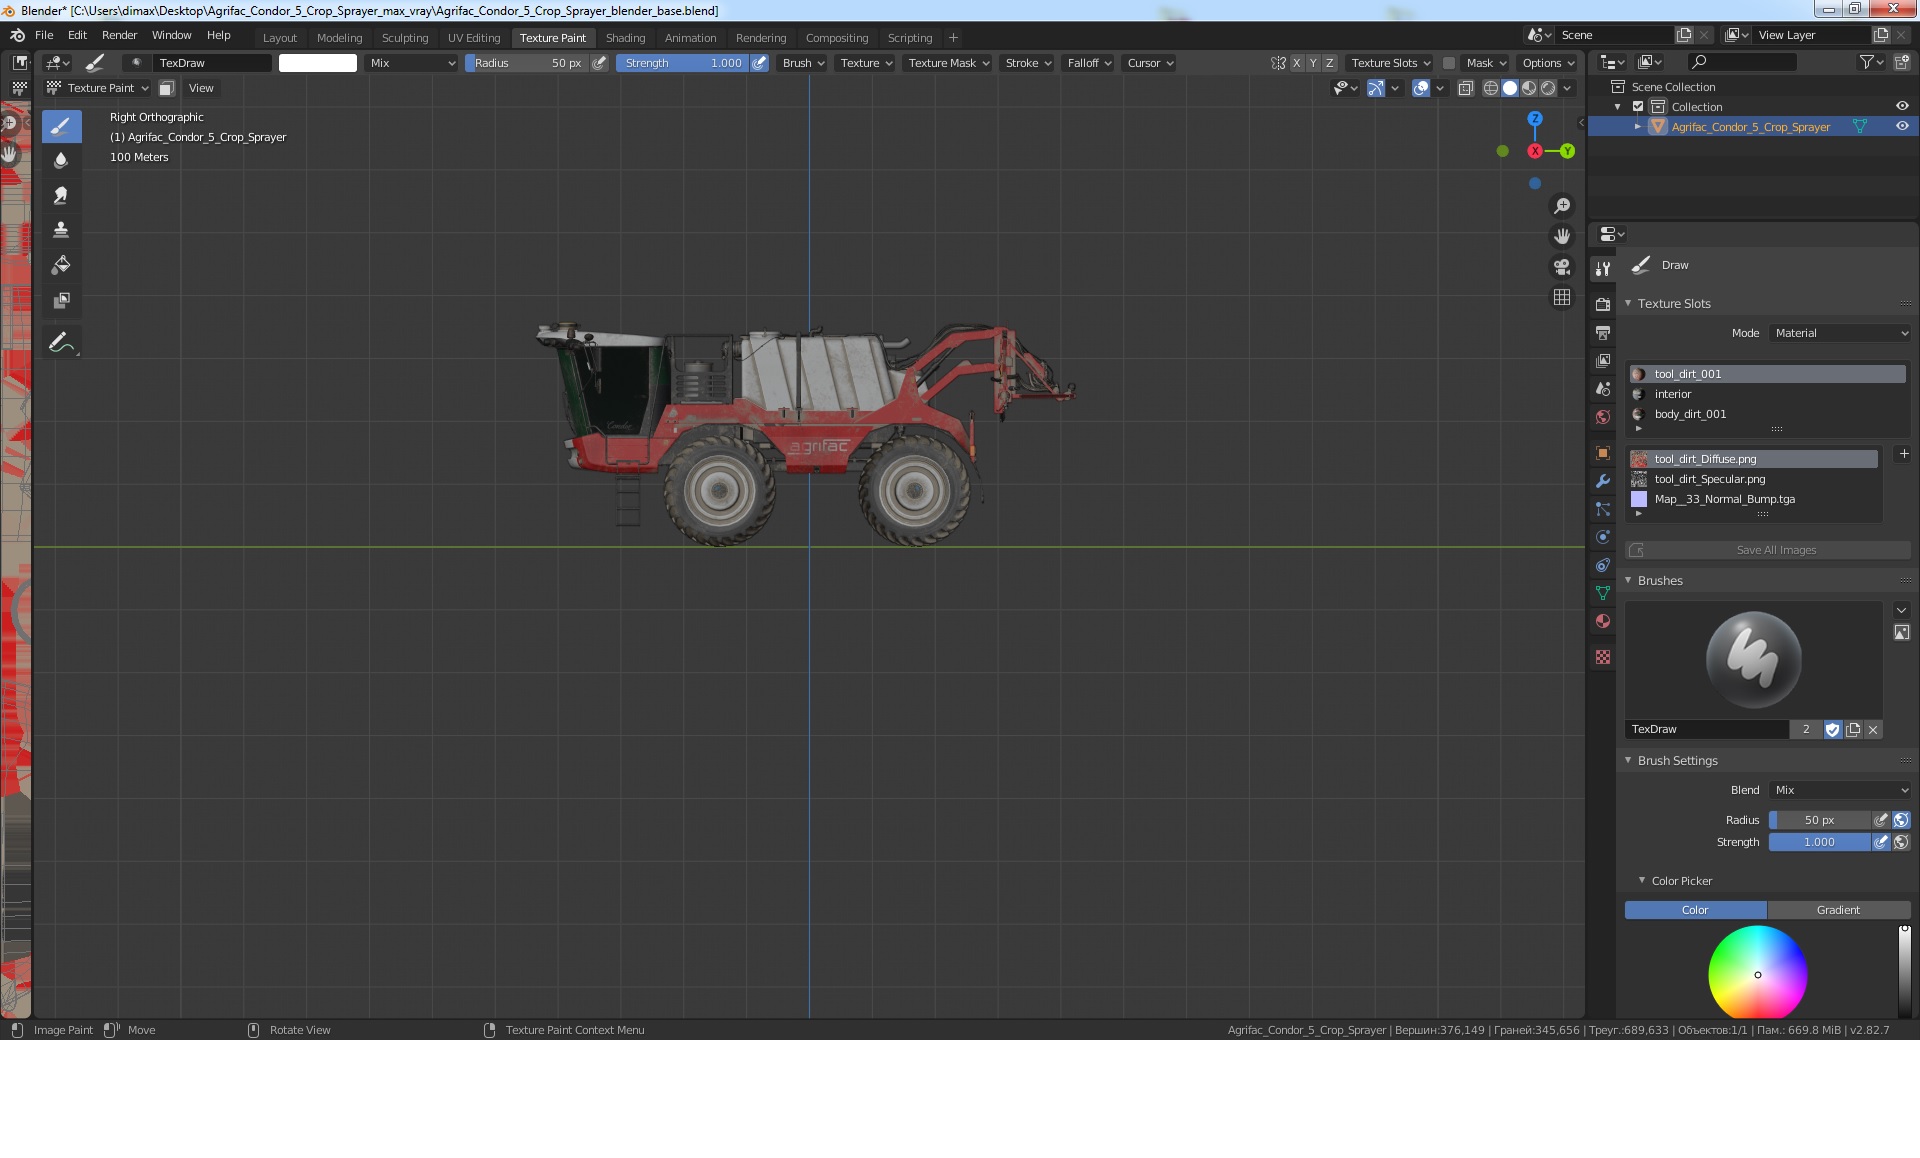This screenshot has height=1158, width=1920.
Task: Open the viewport View menu
Action: [x=201, y=88]
